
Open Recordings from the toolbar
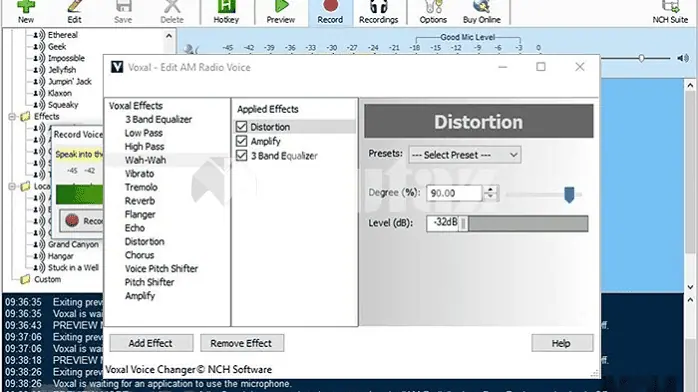(x=378, y=12)
